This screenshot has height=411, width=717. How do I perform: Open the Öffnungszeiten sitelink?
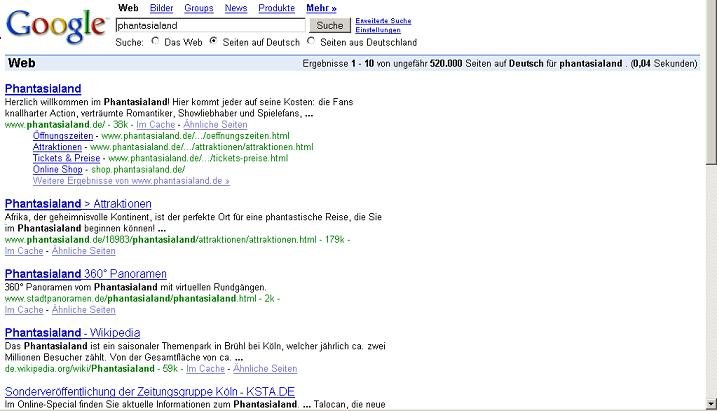coord(63,136)
